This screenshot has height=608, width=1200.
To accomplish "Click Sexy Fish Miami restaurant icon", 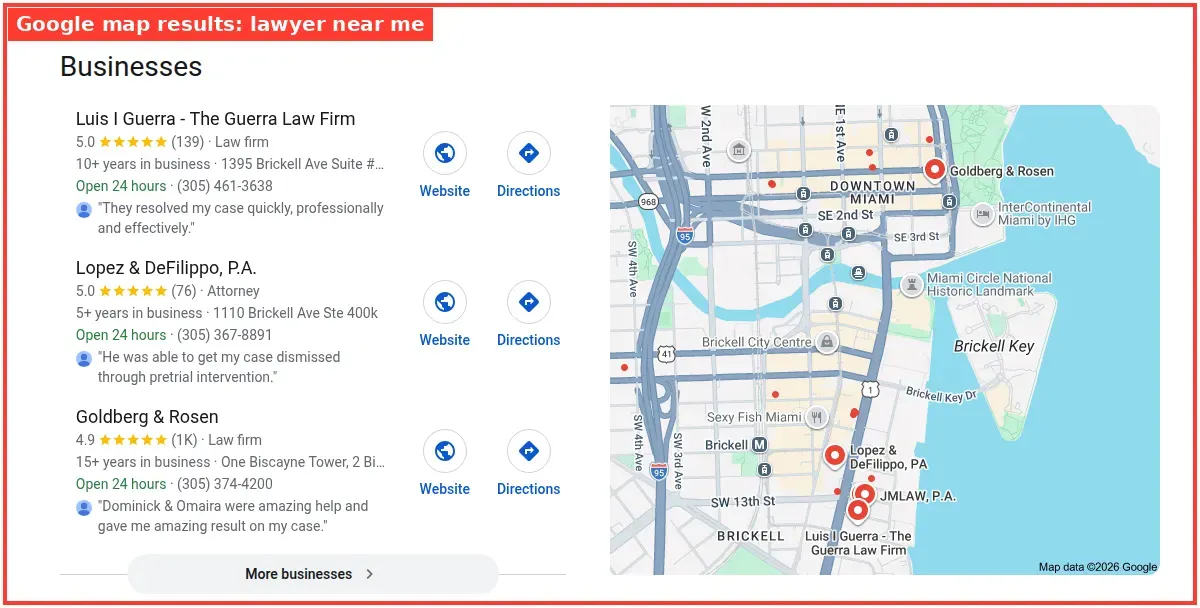I will (x=818, y=417).
